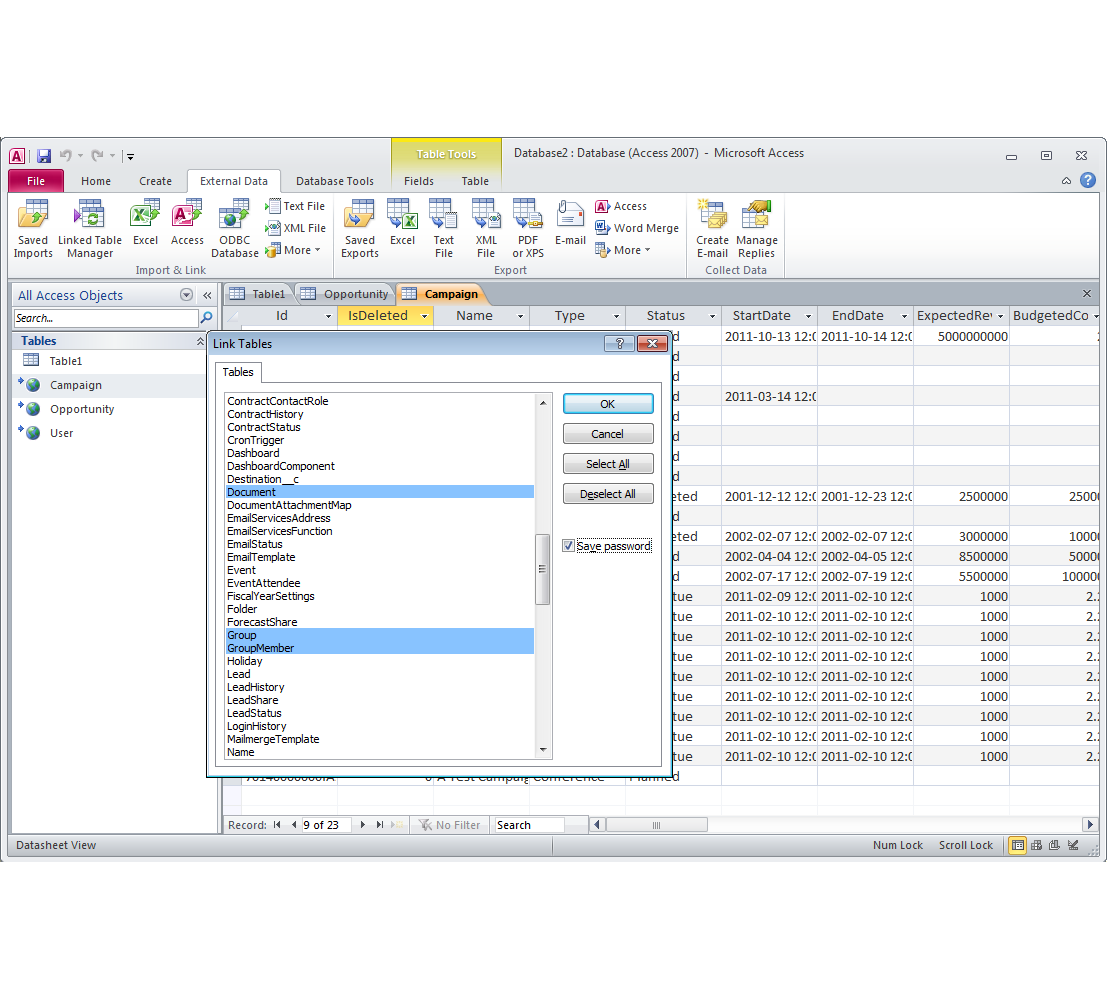The height and width of the screenshot is (1000, 1107).
Task: Open IsDeleted column filter dropdown
Action: pos(424,316)
